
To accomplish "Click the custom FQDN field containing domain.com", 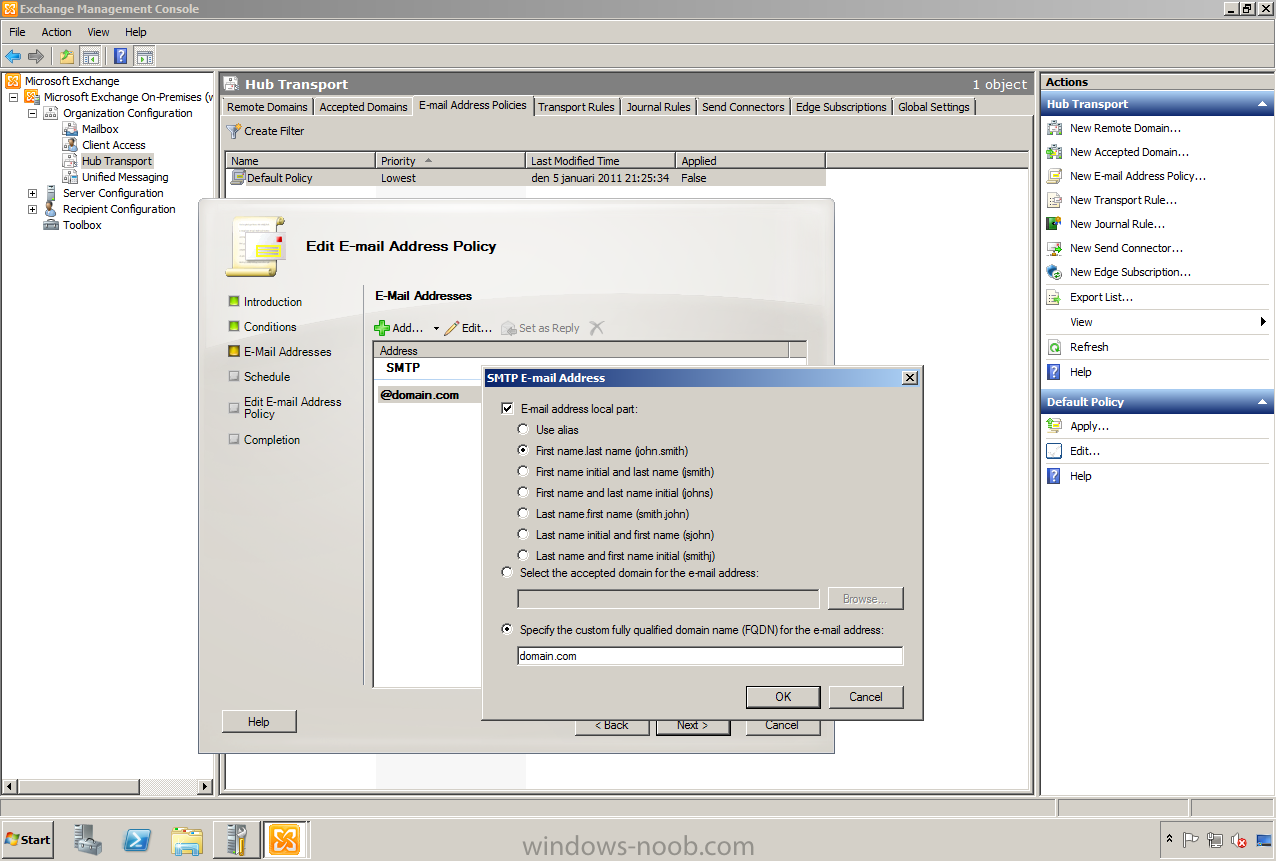I will click(x=710, y=656).
